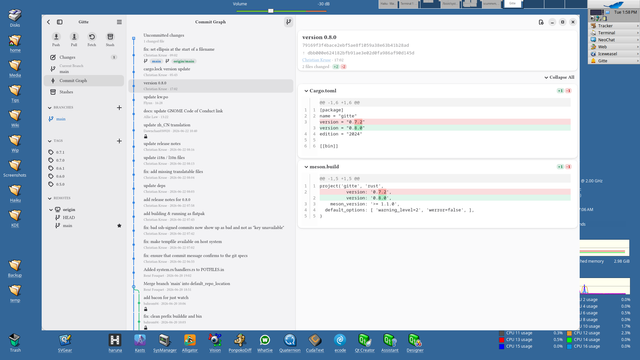
Task: Open the Disks desktop icon
Action: pos(15,18)
